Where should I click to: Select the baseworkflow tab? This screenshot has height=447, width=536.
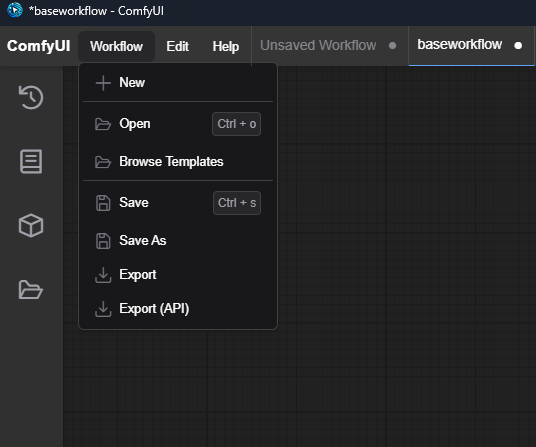coord(471,45)
